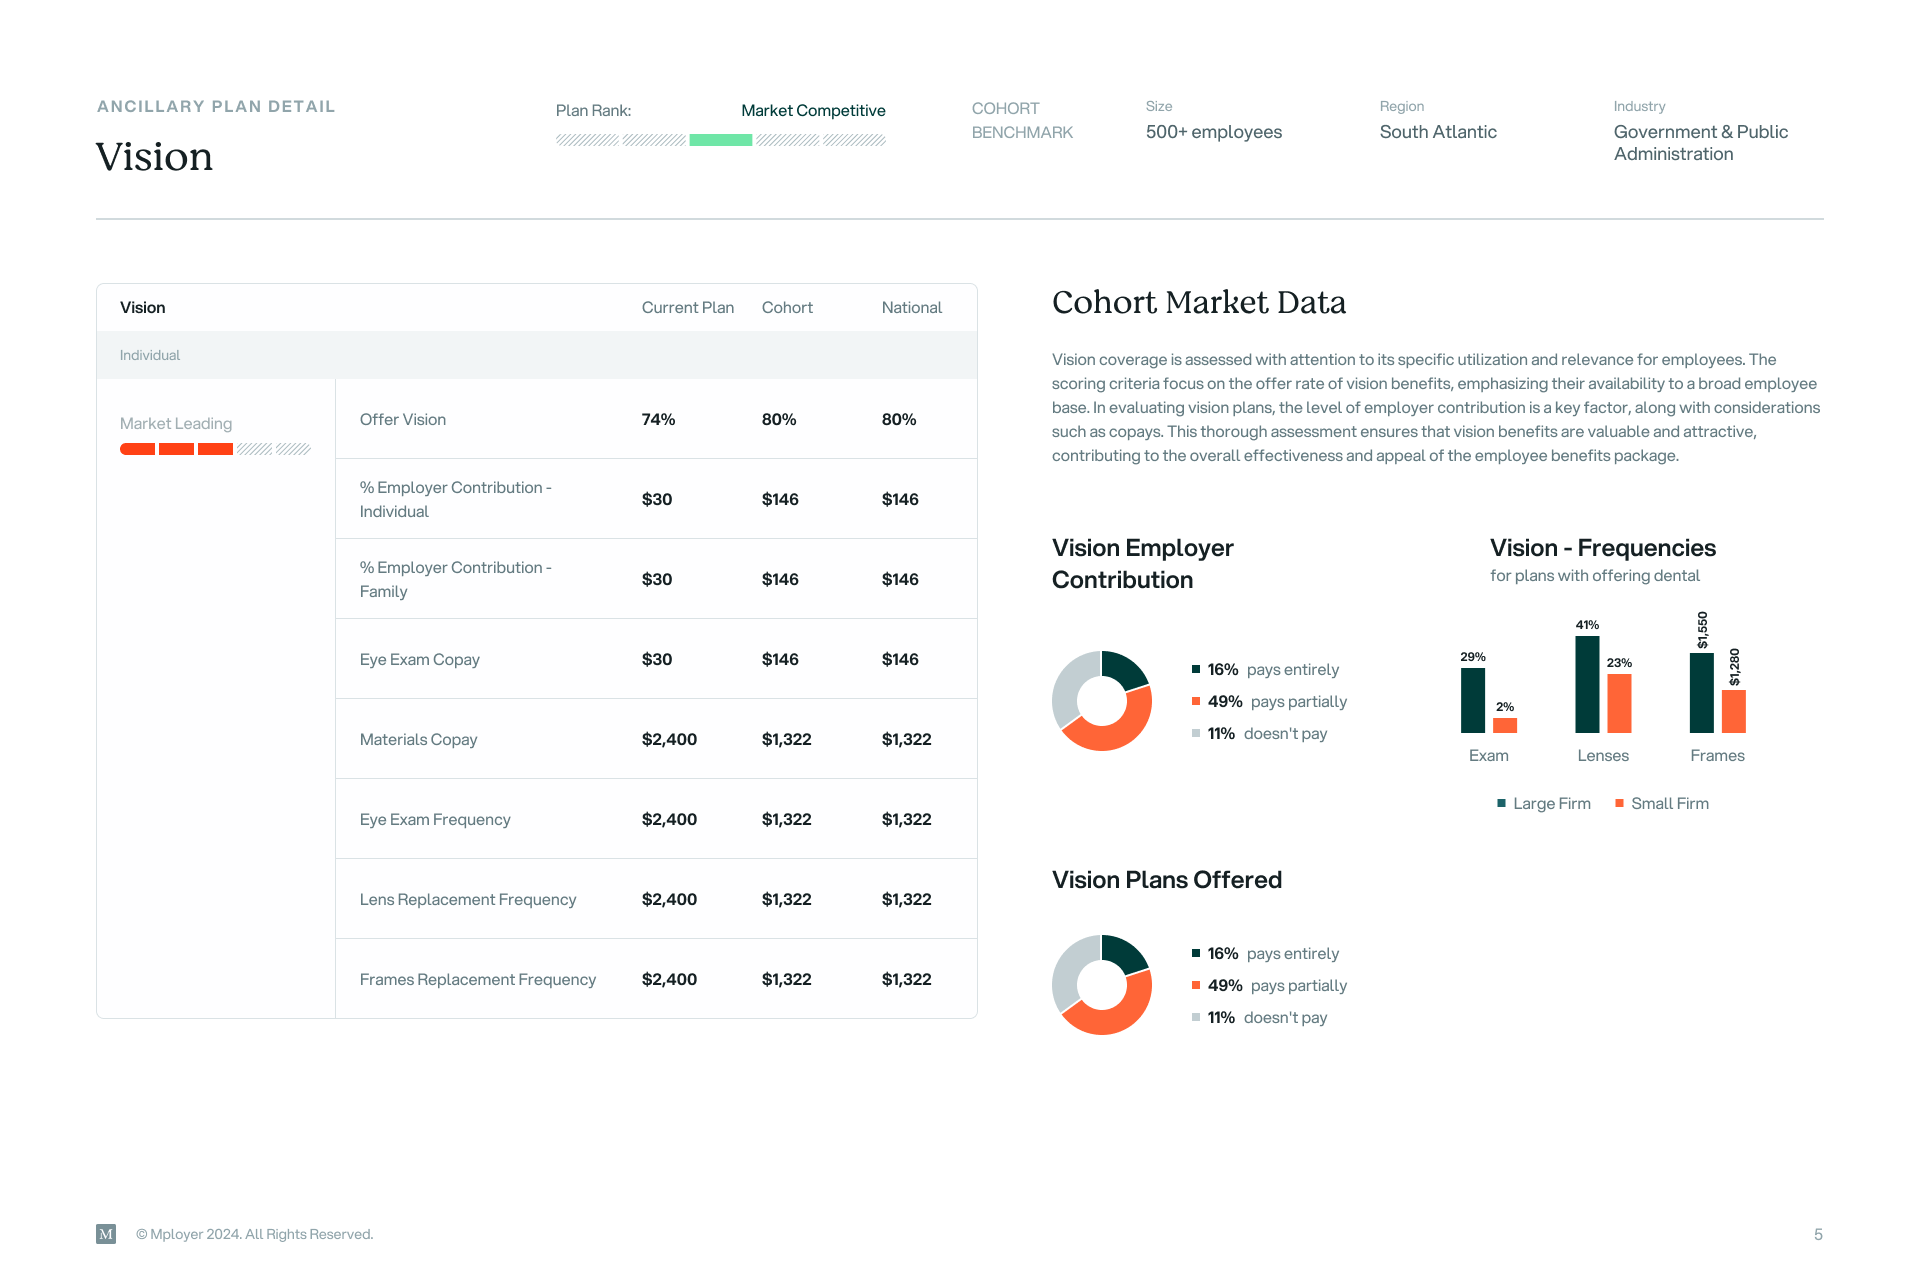Select the Eye Exam Copay row label
The width and height of the screenshot is (1920, 1272).
pyautogui.click(x=419, y=660)
